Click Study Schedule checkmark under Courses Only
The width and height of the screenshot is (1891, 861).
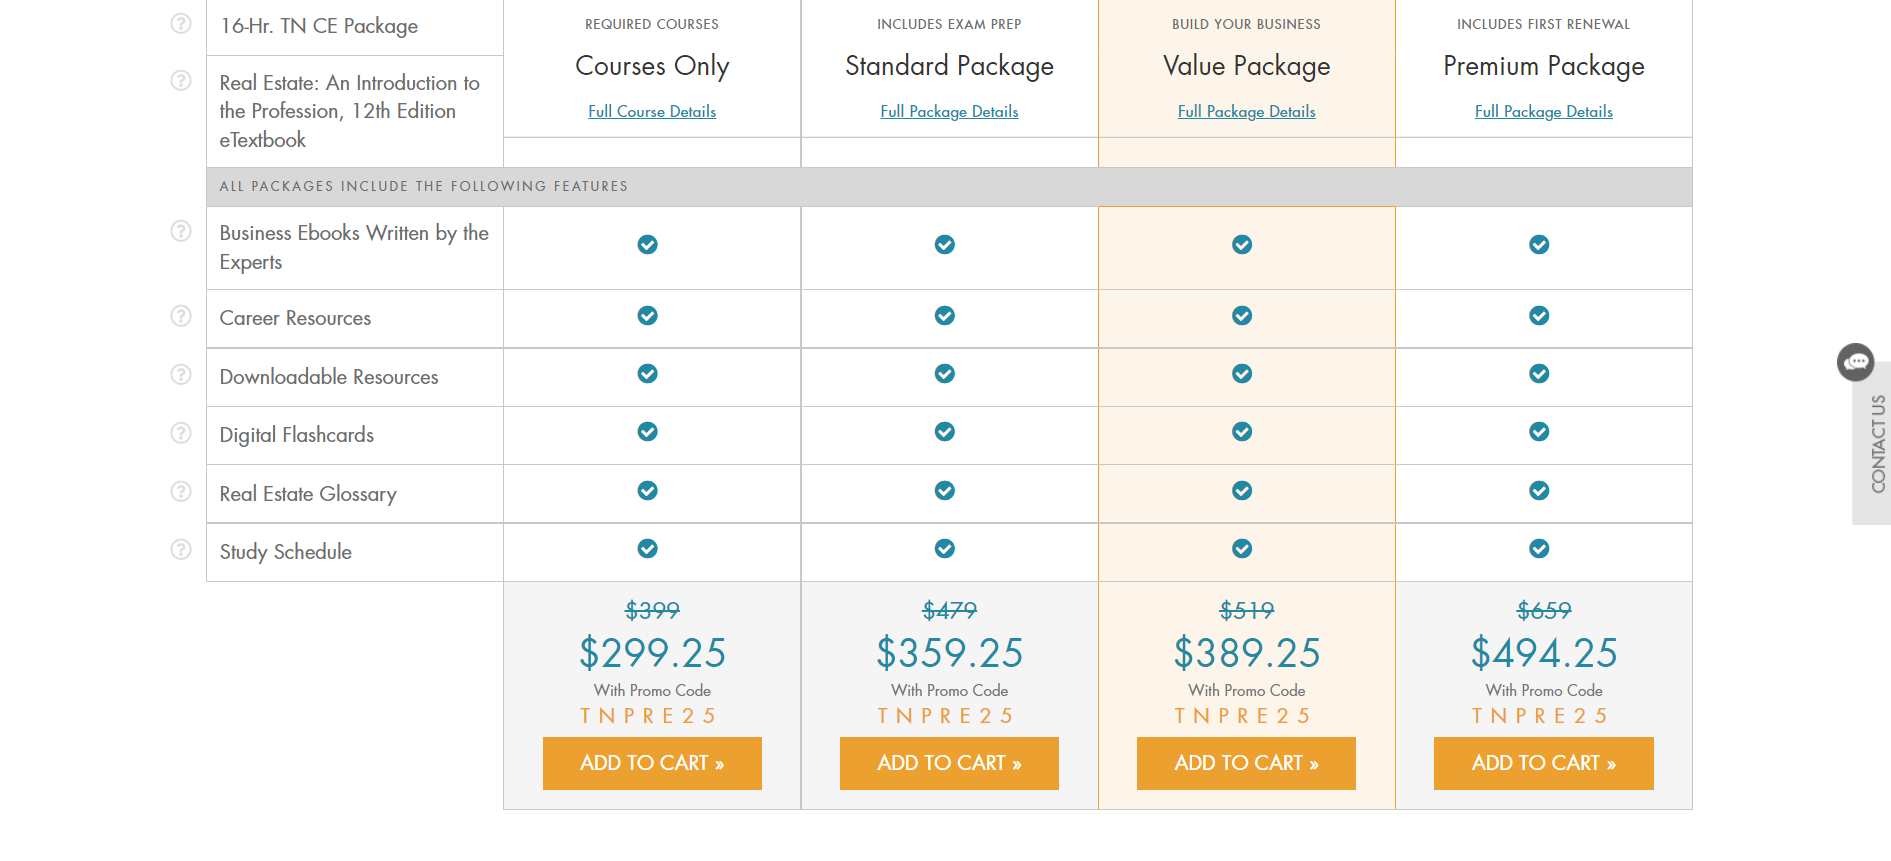pos(648,548)
